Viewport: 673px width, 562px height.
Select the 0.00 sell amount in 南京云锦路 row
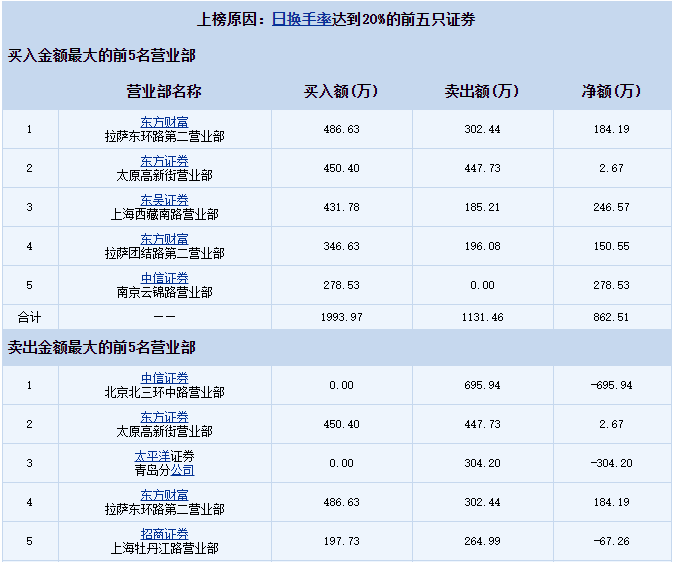(x=482, y=286)
